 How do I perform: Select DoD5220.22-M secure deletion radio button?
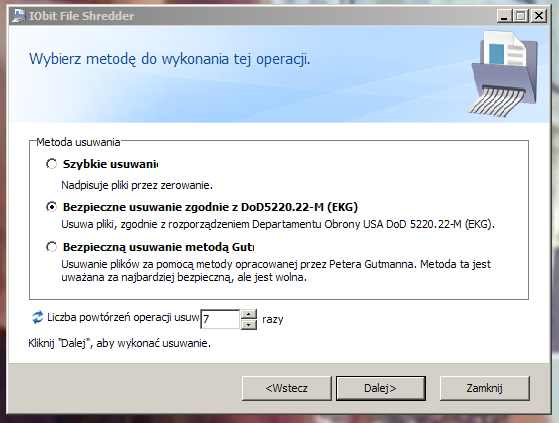tap(52, 207)
